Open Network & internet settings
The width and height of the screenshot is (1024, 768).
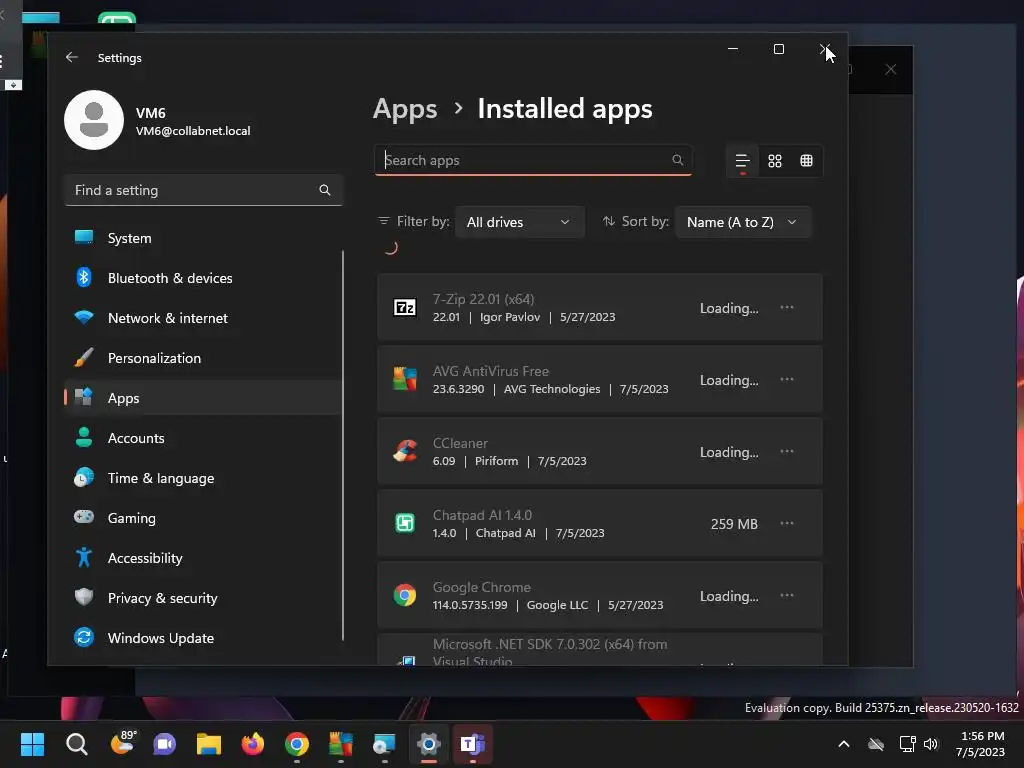coord(203,318)
